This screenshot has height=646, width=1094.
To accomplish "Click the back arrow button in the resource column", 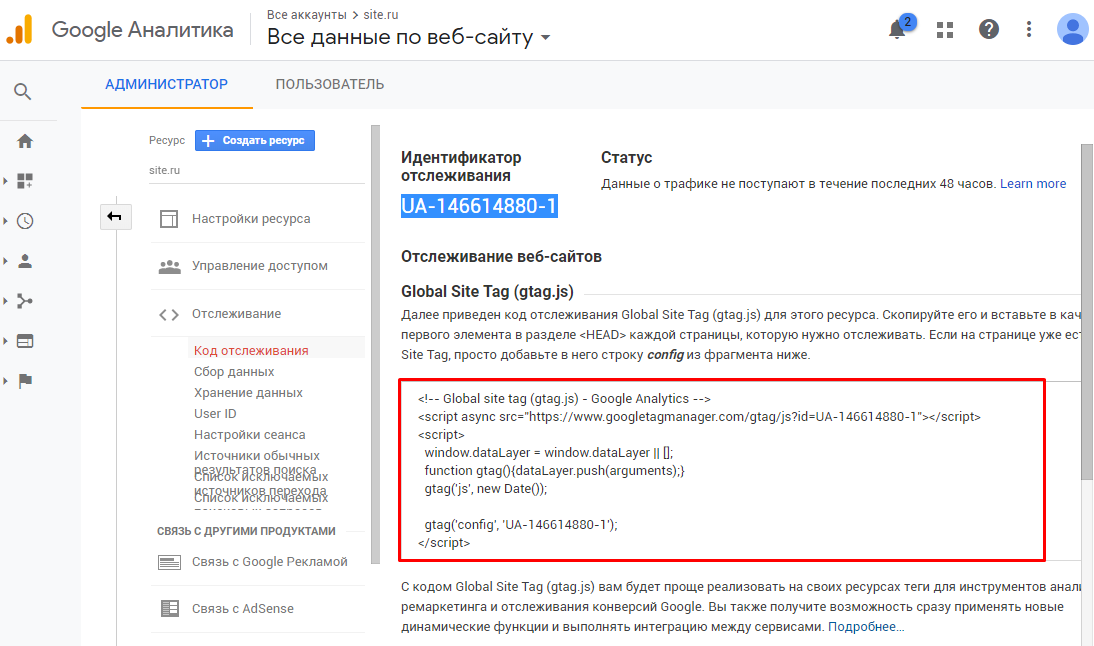I will click(115, 217).
